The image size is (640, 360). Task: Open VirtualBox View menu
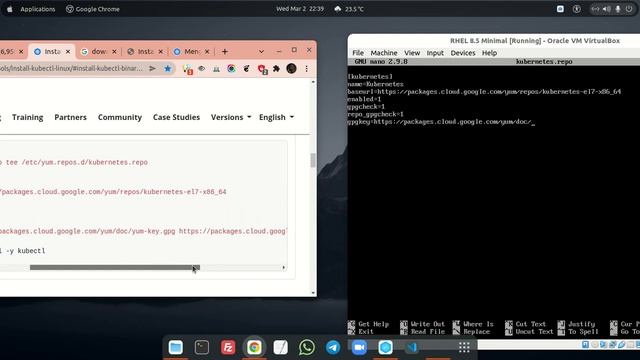(x=412, y=53)
